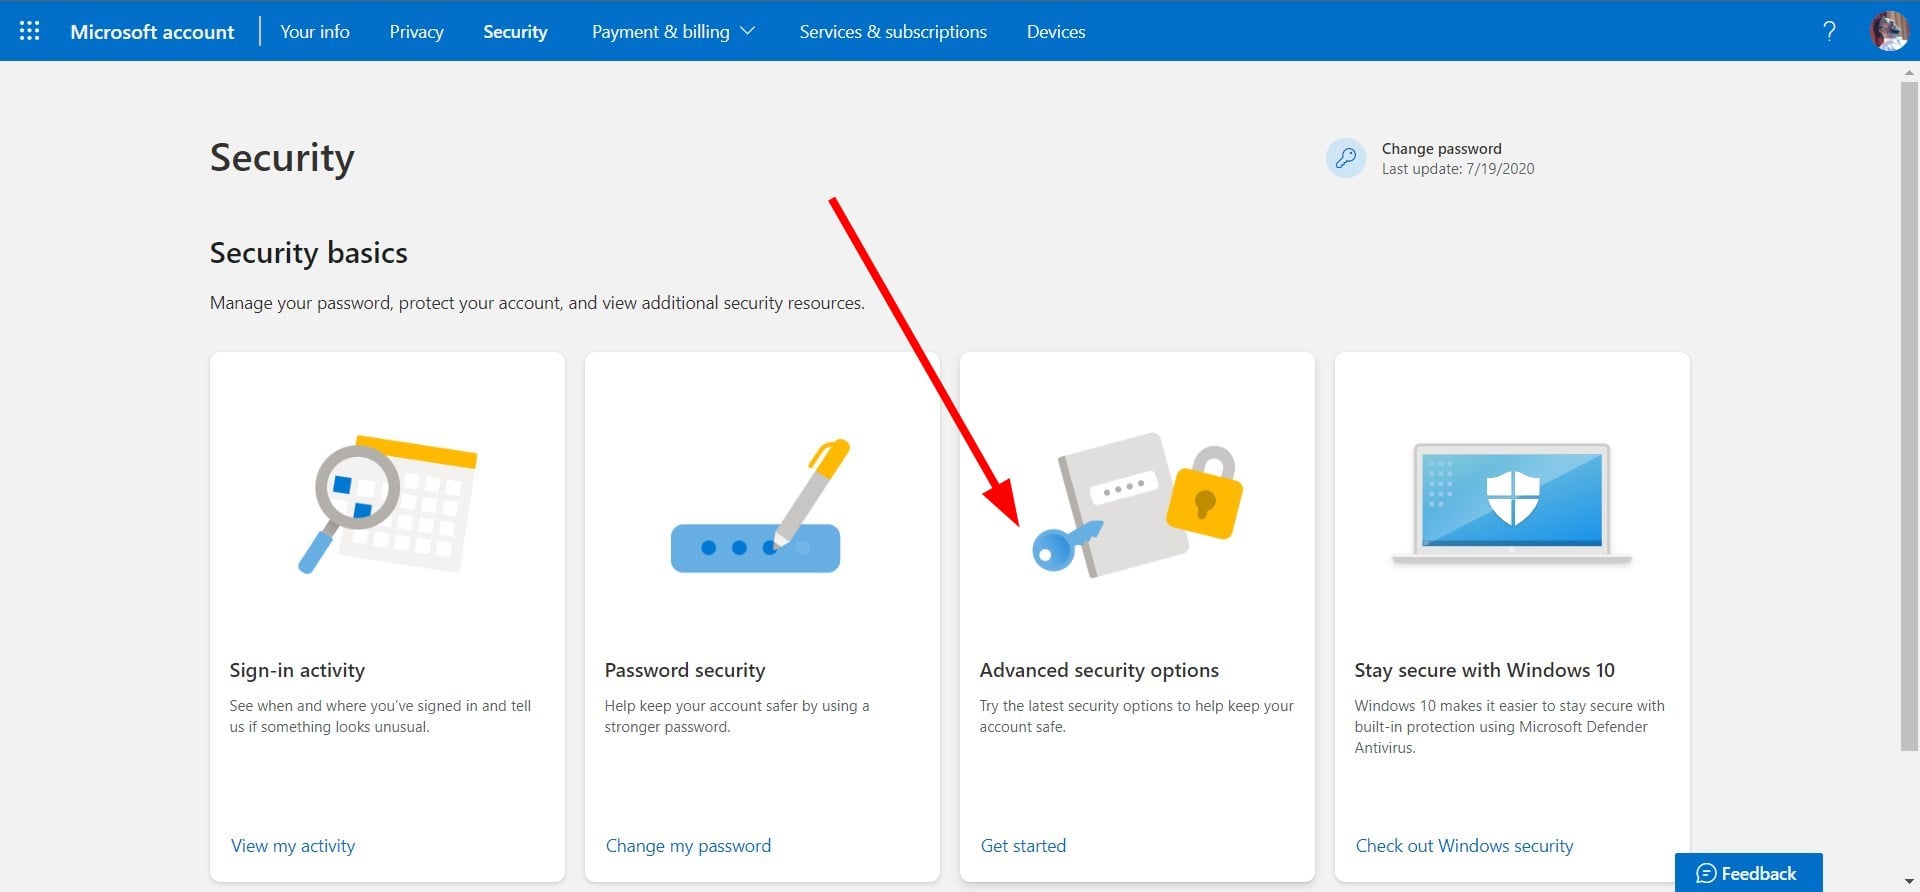
Task: Open the profile avatar picture
Action: click(x=1889, y=31)
